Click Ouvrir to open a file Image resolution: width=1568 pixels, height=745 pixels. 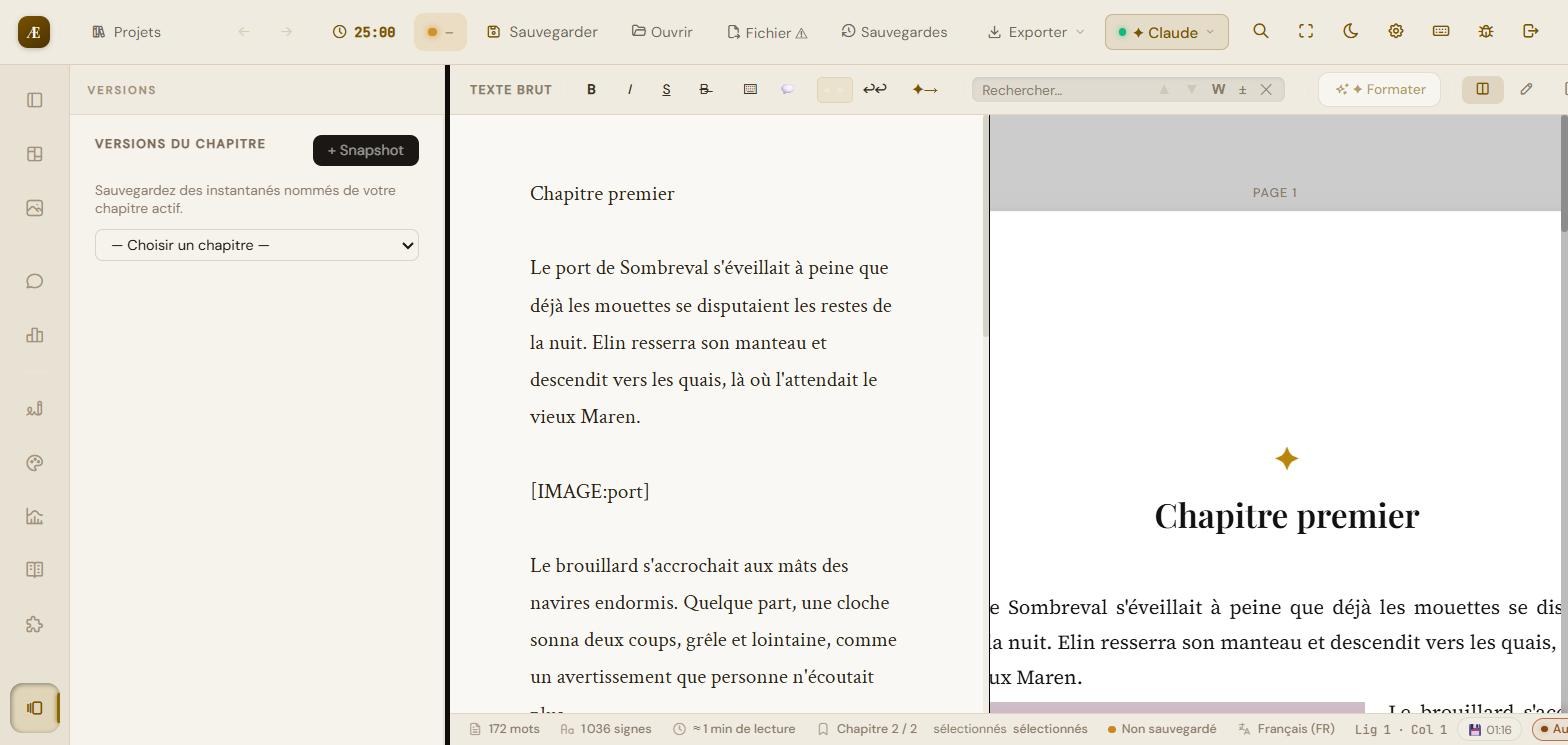pos(662,32)
